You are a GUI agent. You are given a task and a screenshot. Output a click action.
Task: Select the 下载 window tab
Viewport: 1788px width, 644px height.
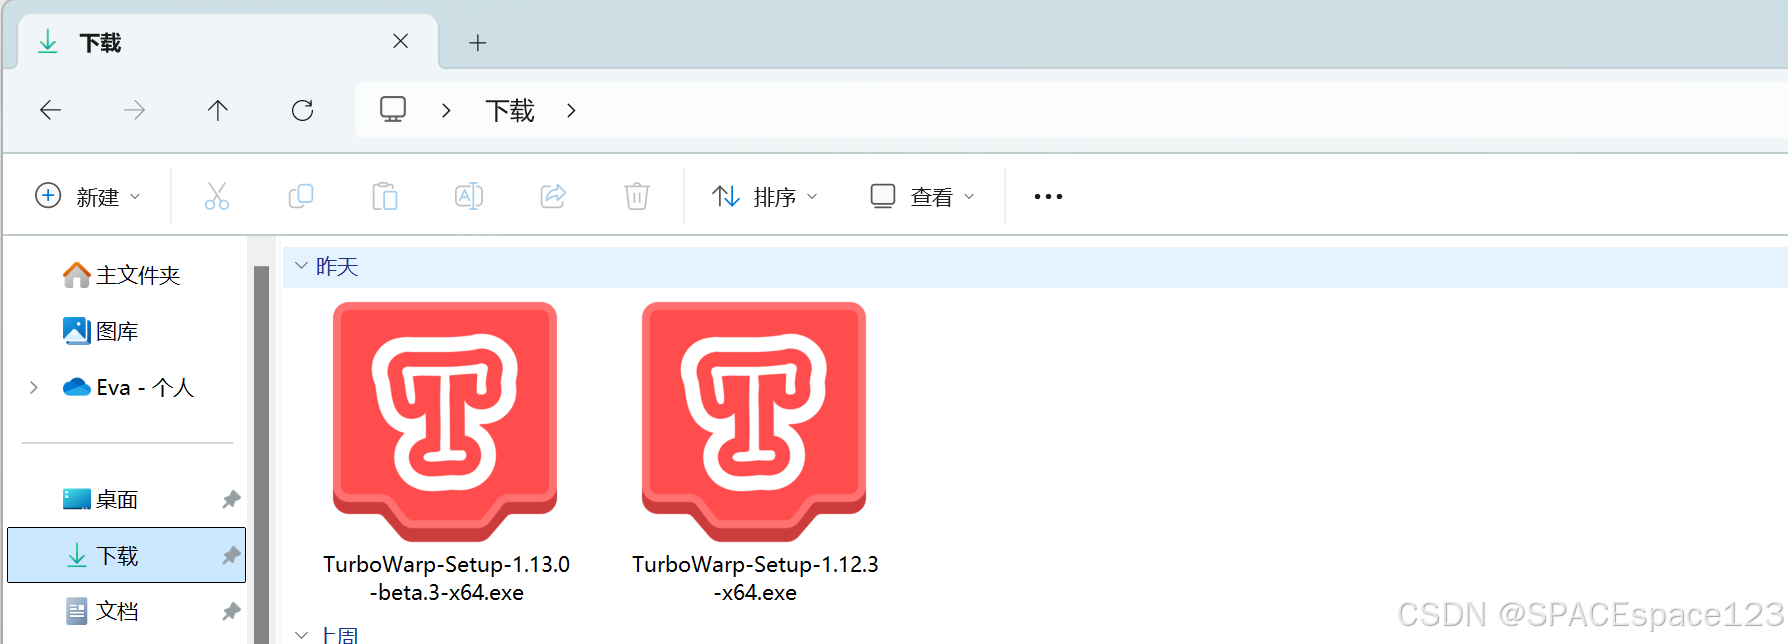[x=228, y=42]
